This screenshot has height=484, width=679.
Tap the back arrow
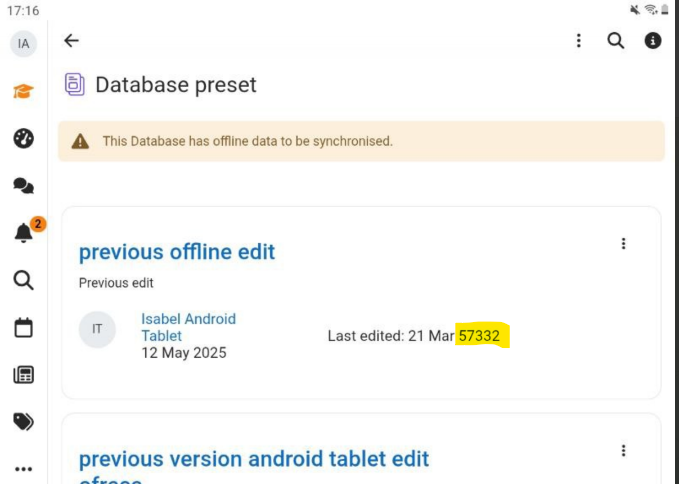coord(71,41)
